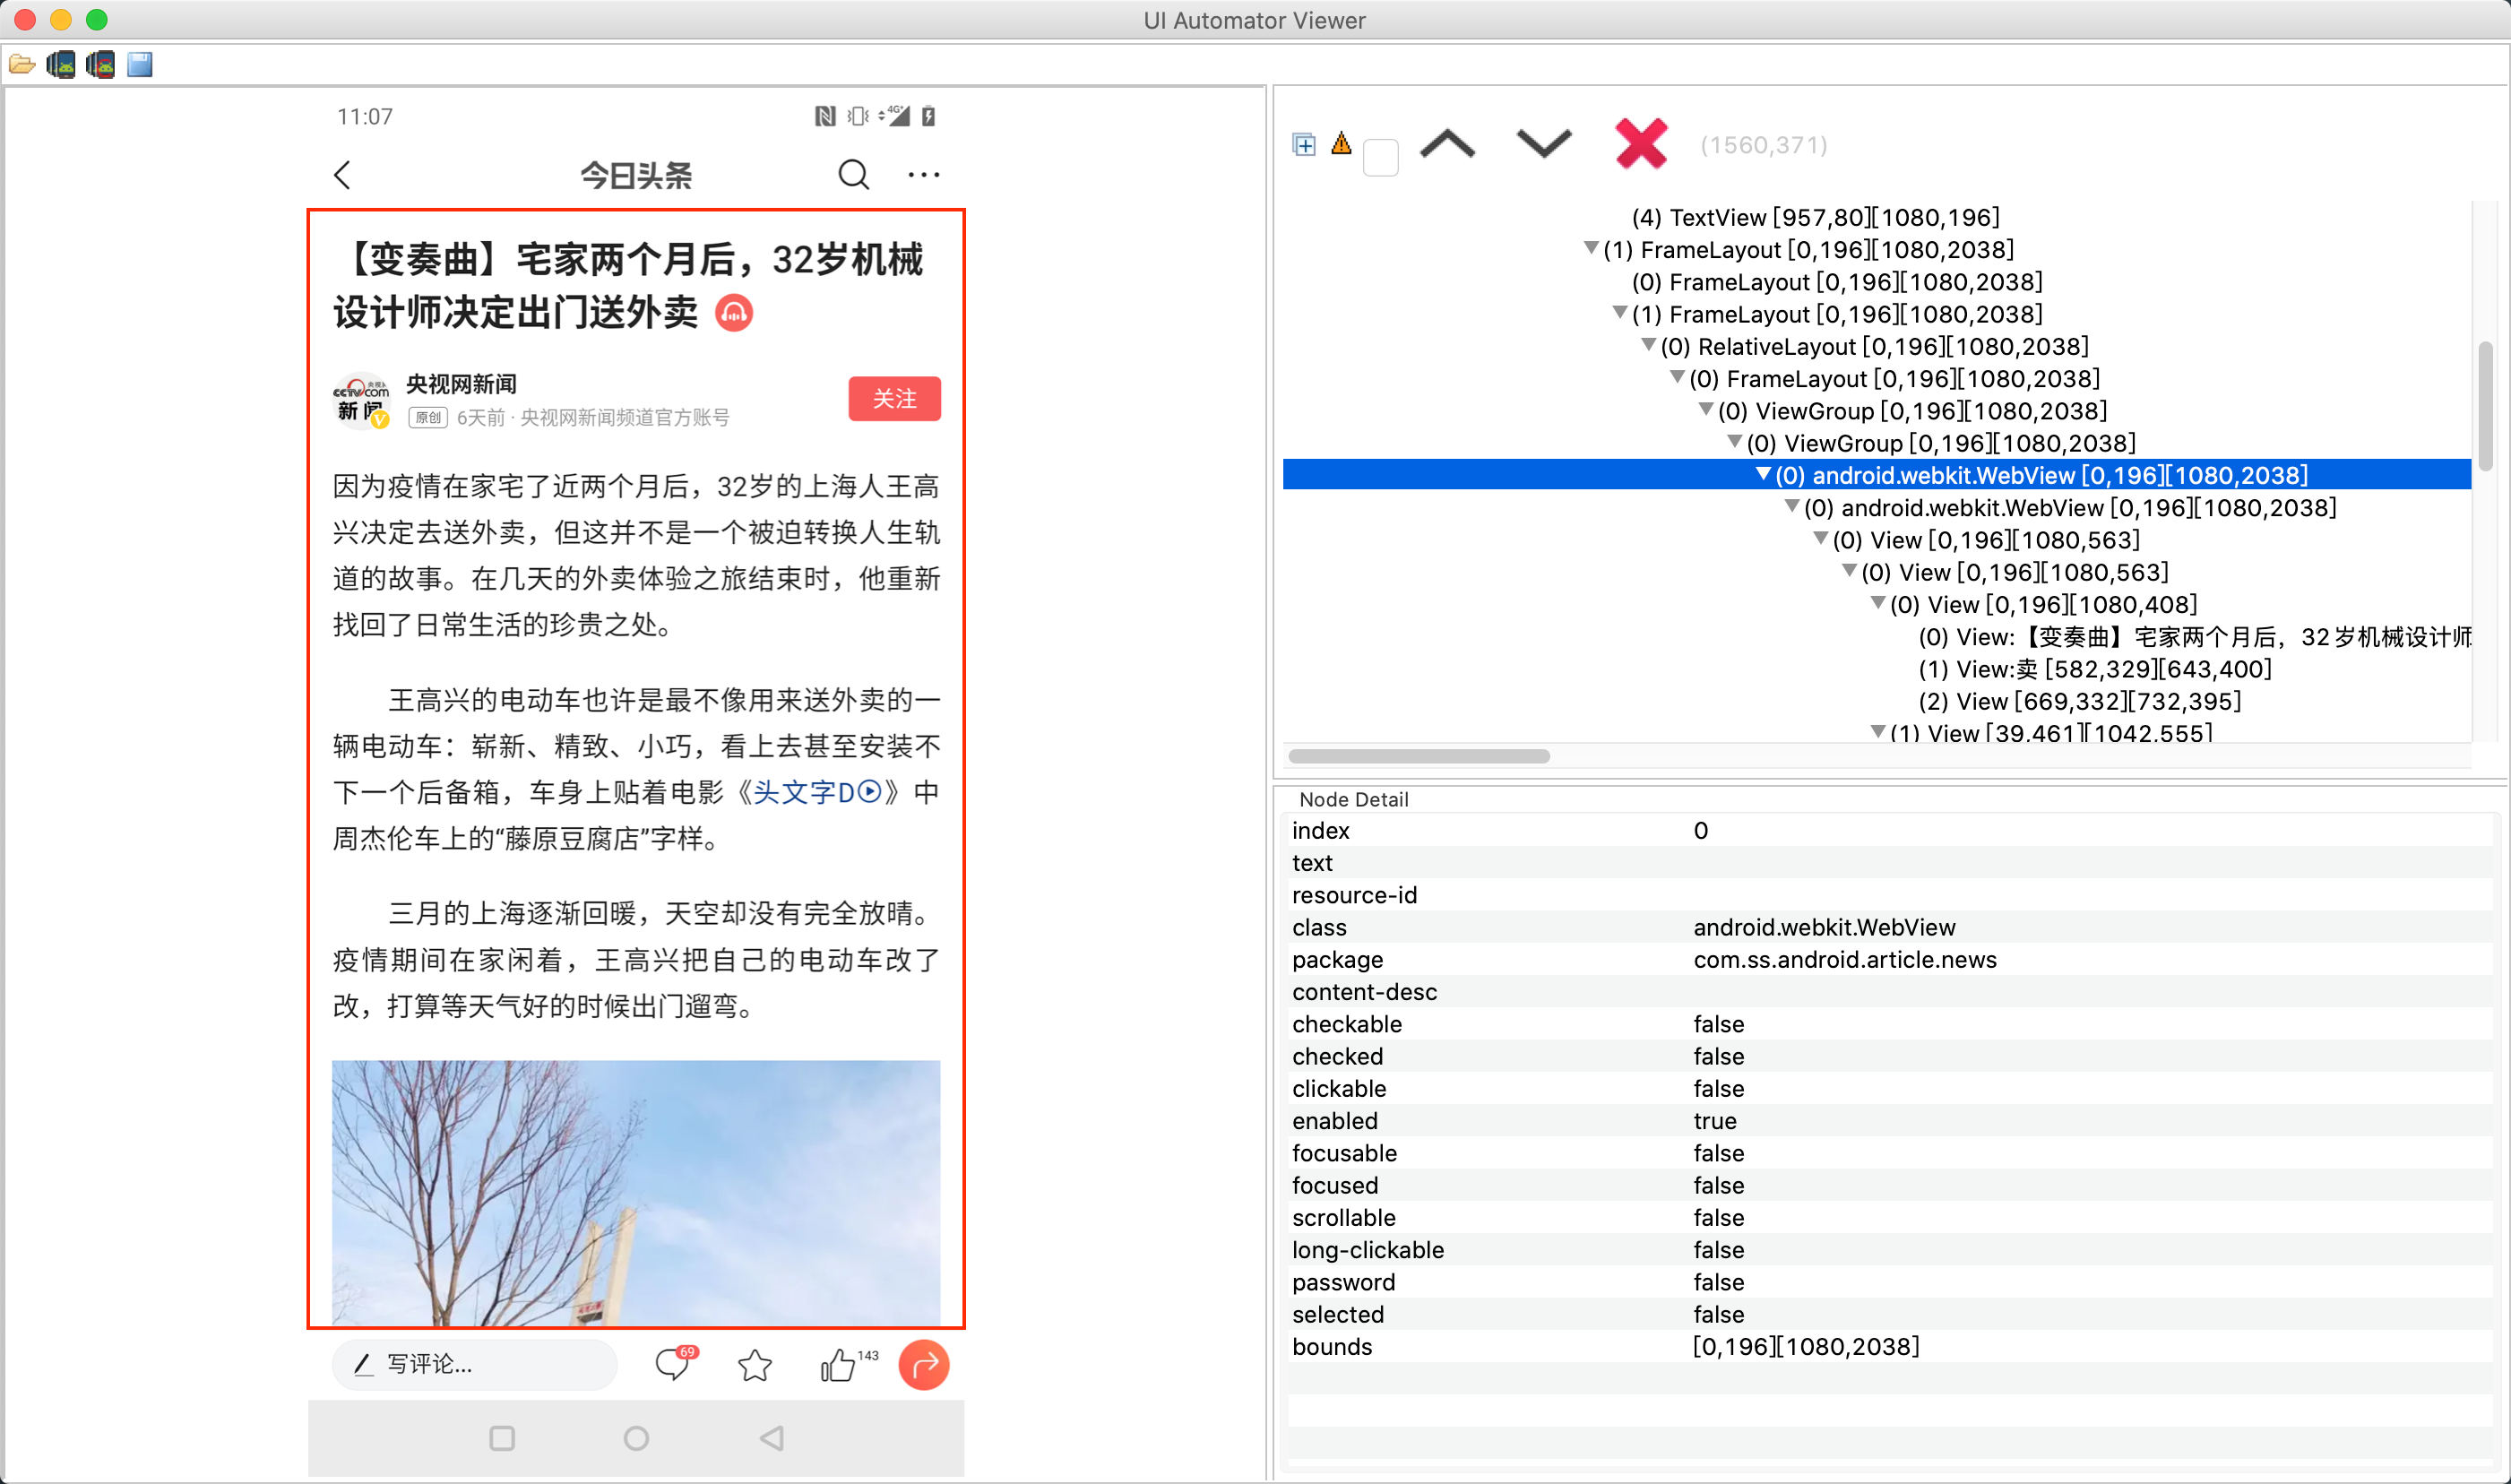The width and height of the screenshot is (2511, 1484).
Task: Collapse the inner android.webkit.WebView node
Action: (x=1792, y=506)
